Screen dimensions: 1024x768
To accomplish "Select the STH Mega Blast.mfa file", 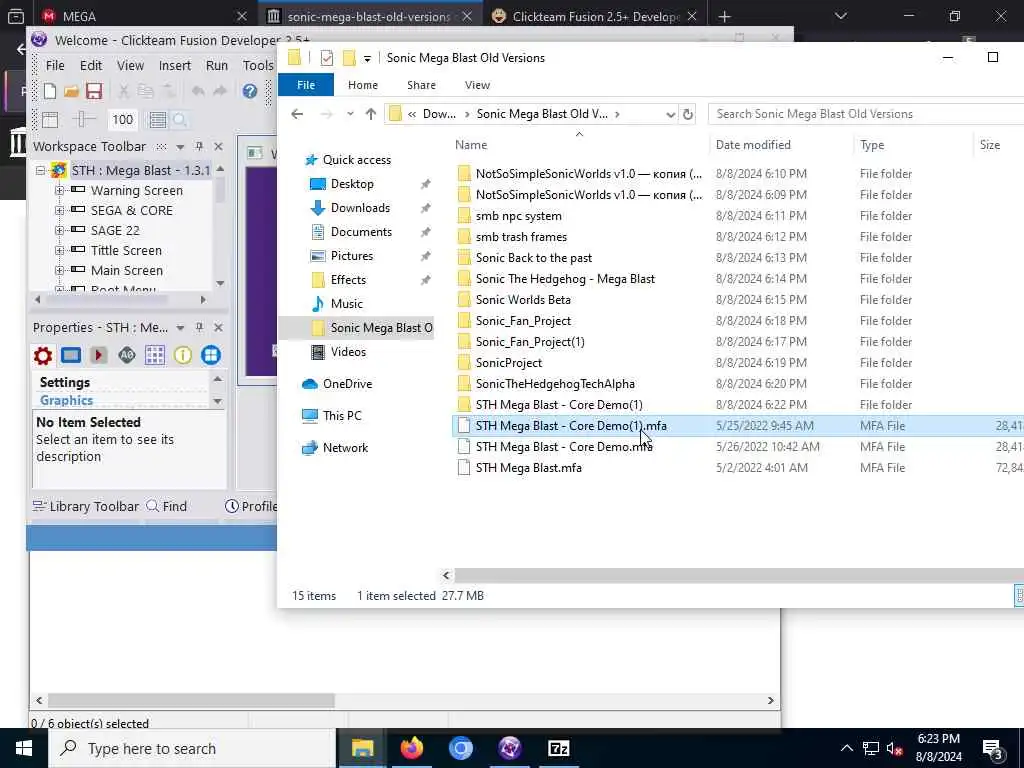I will coord(528,468).
